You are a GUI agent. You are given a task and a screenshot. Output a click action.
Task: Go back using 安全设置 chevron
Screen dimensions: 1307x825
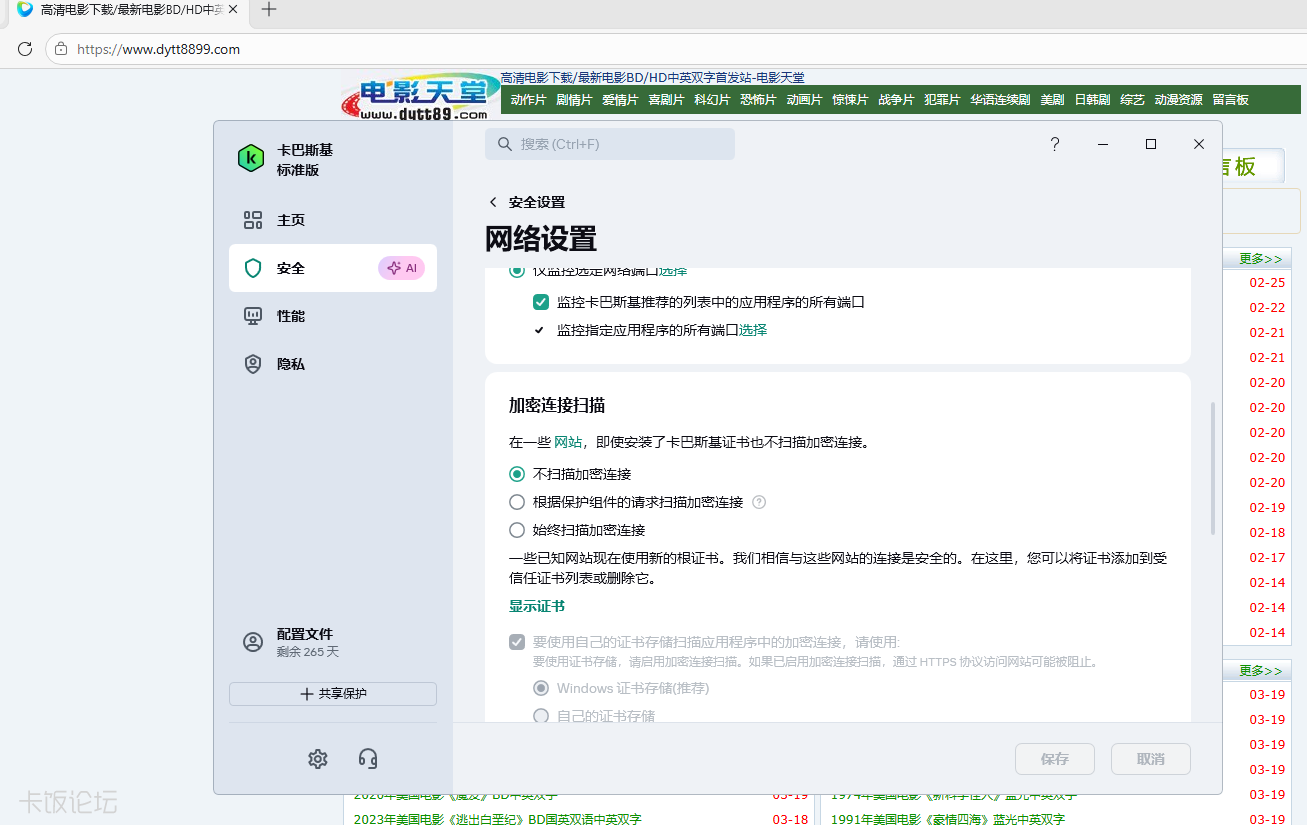492,201
